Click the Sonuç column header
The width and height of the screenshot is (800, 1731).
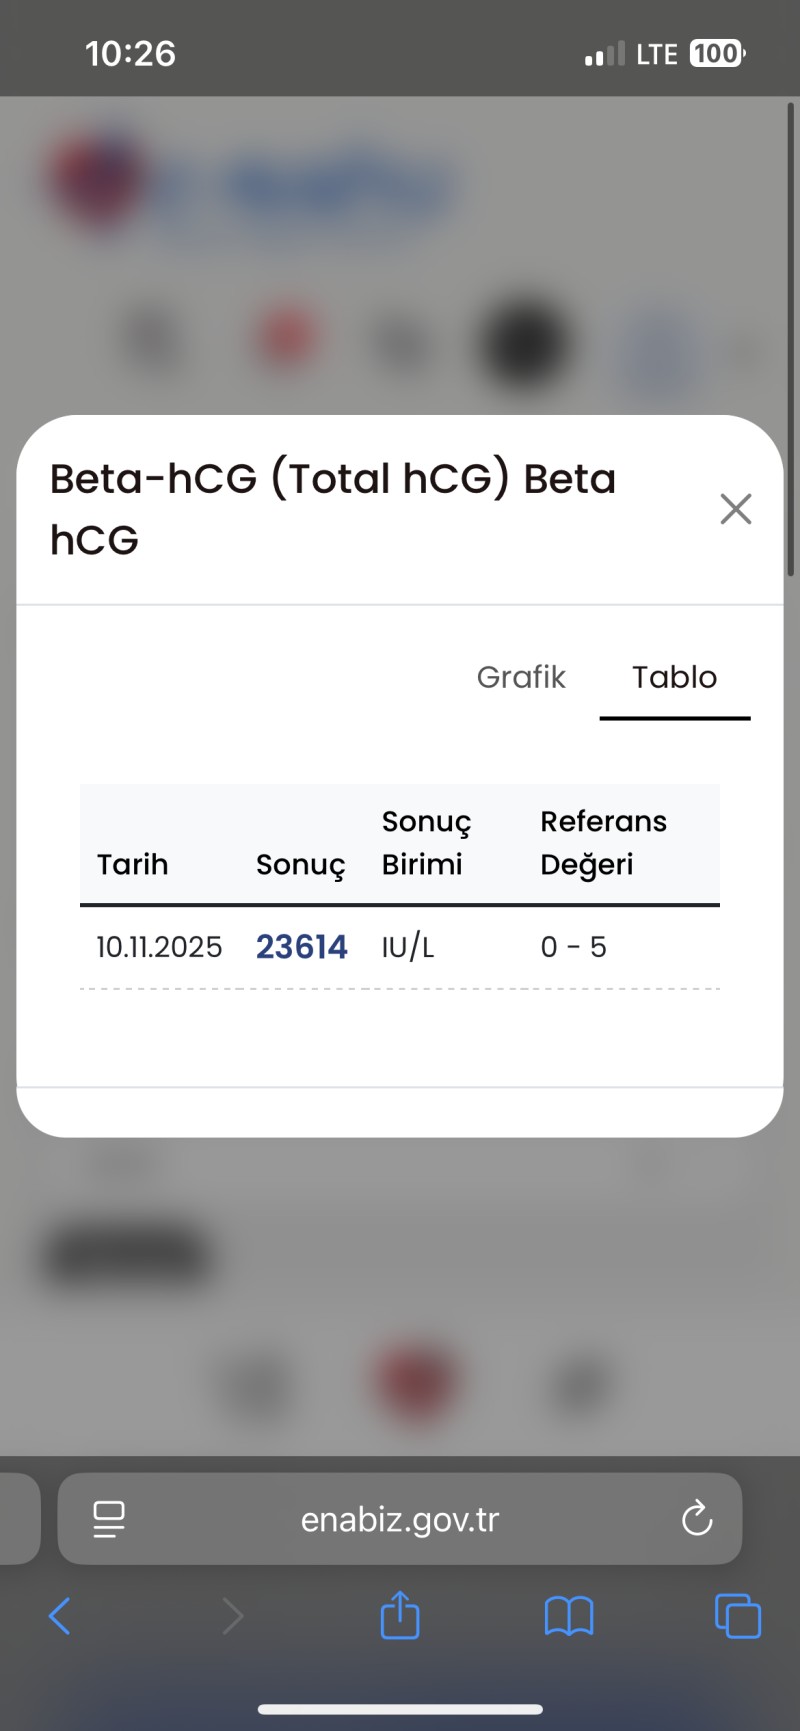(x=300, y=864)
